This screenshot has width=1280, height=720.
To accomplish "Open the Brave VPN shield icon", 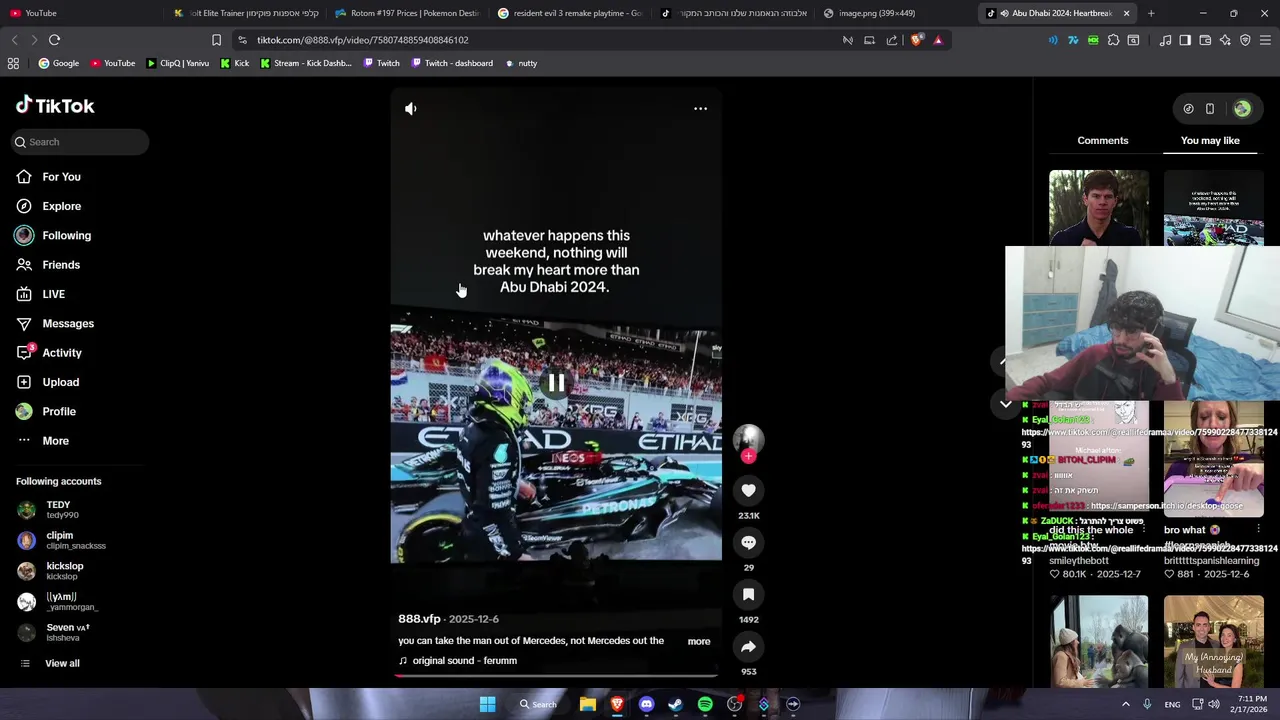I will point(1245,40).
